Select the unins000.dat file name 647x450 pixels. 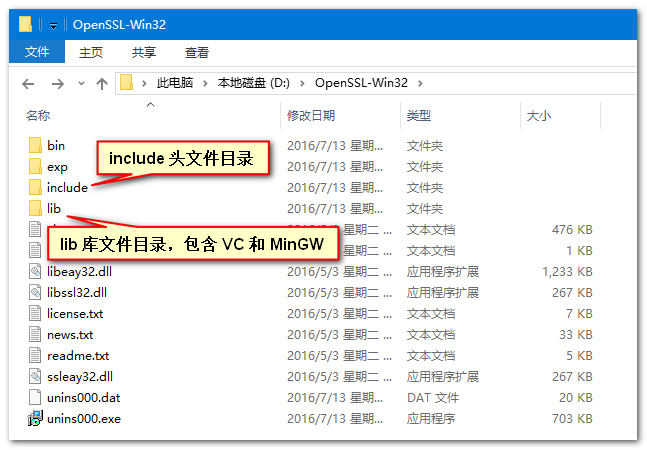pyautogui.click(x=83, y=398)
